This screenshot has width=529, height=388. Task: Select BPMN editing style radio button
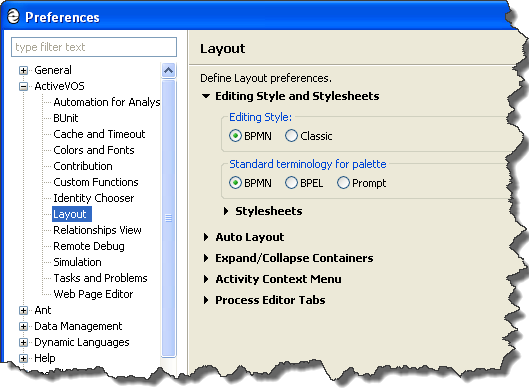point(235,136)
